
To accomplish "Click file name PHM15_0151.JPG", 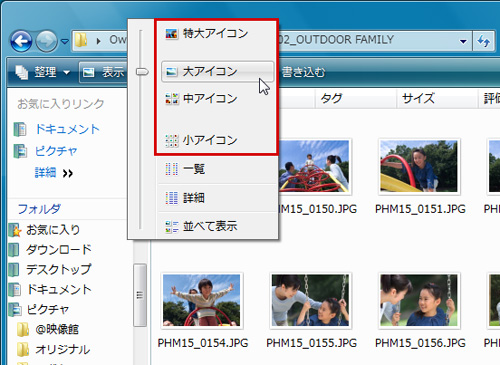I will point(420,209).
